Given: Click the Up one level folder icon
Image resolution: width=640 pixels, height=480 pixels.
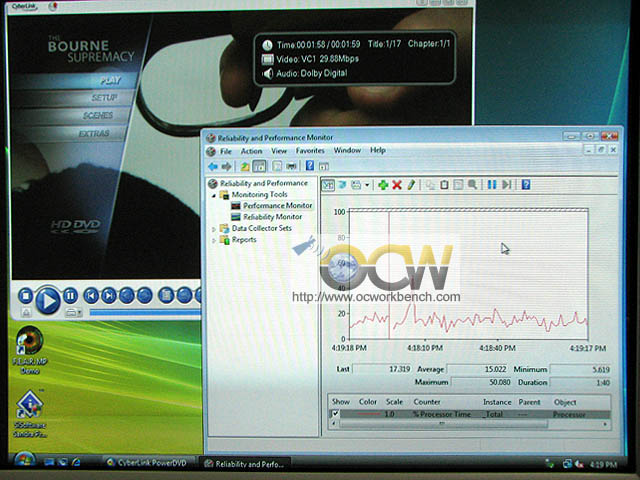Looking at the screenshot, I should (x=245, y=166).
